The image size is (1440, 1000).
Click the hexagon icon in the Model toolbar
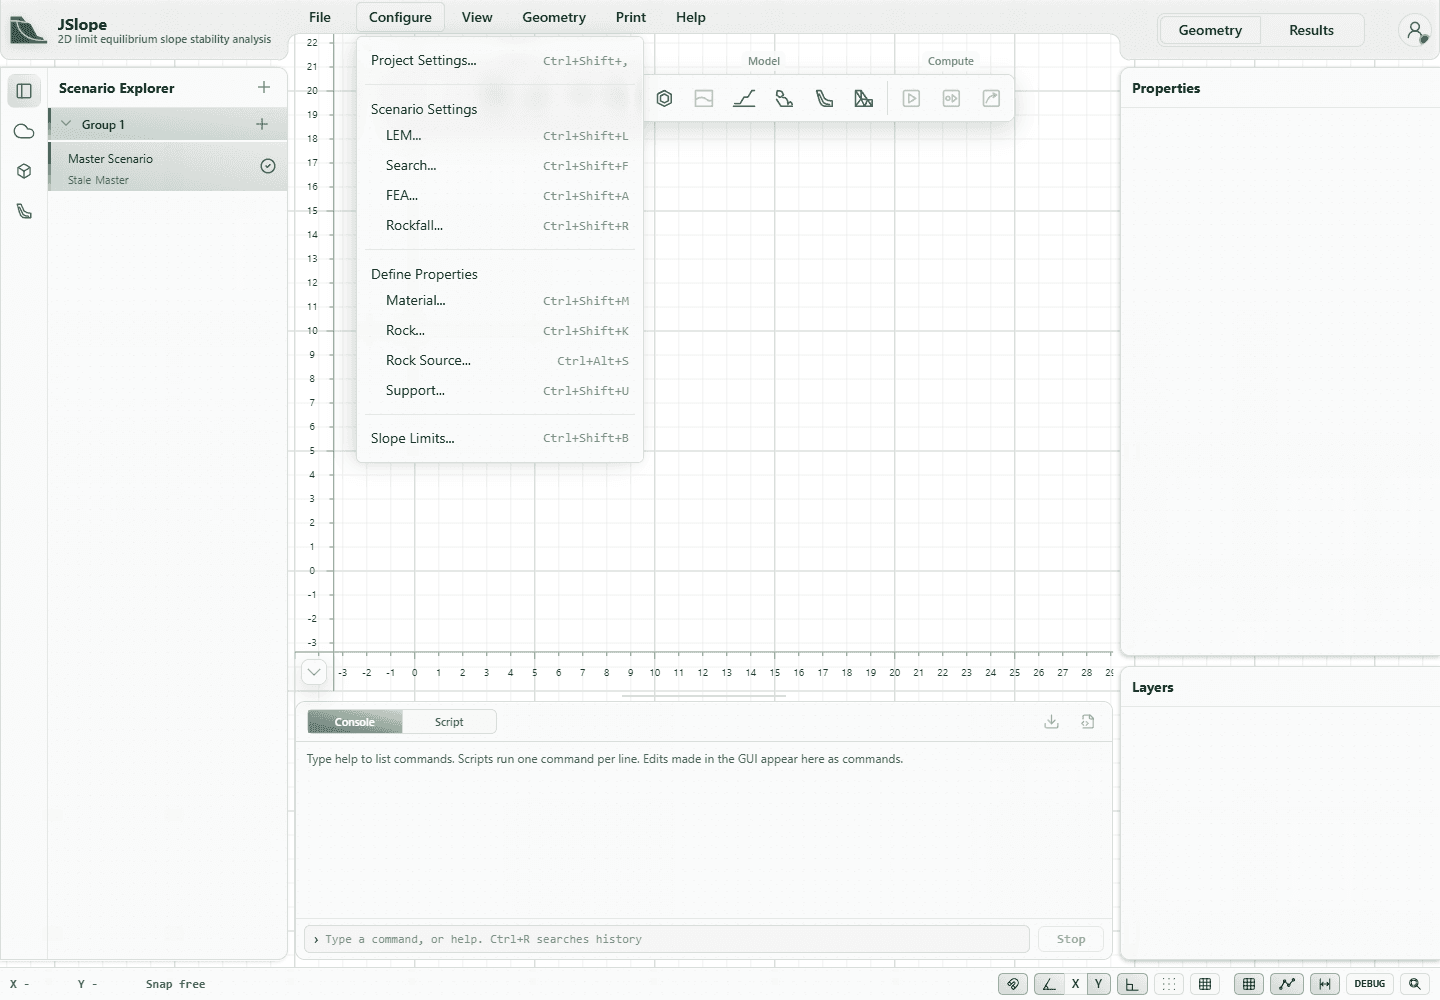pyautogui.click(x=664, y=98)
